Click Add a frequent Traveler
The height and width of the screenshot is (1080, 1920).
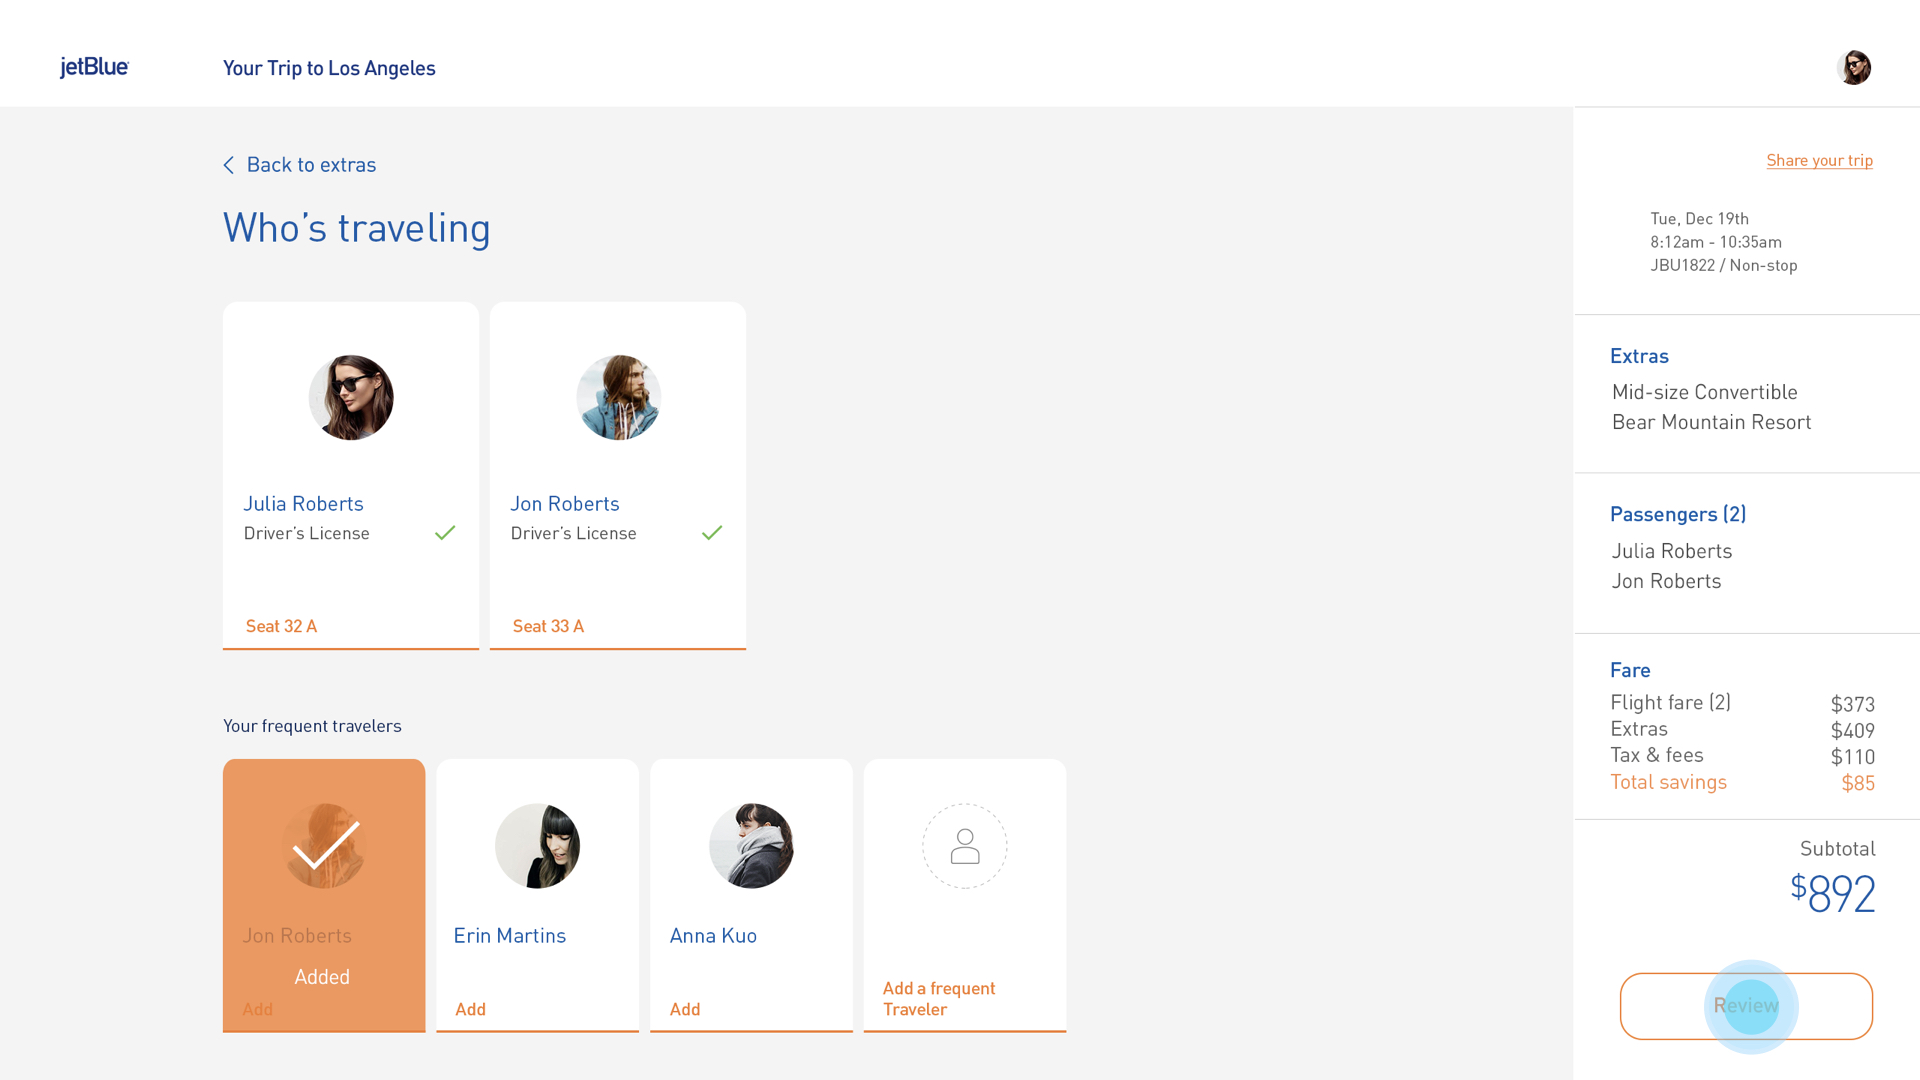(938, 998)
